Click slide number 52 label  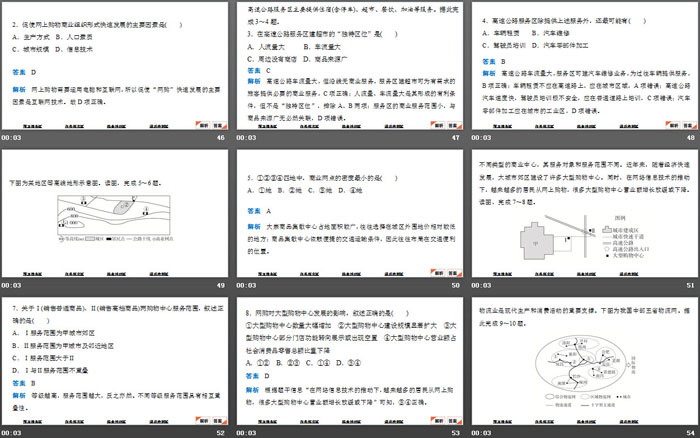(x=221, y=433)
